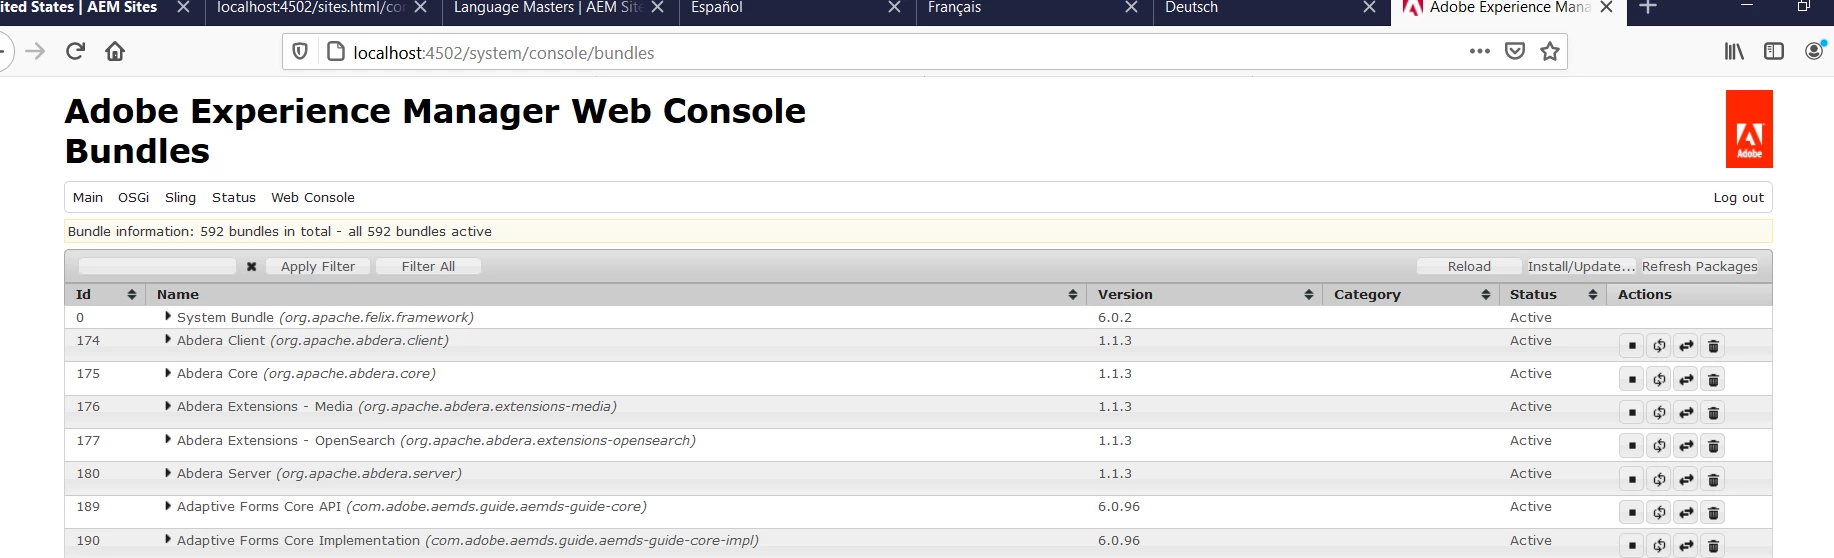This screenshot has width=1834, height=558.
Task: Sort bundles by Version column
Action: coord(1204,294)
